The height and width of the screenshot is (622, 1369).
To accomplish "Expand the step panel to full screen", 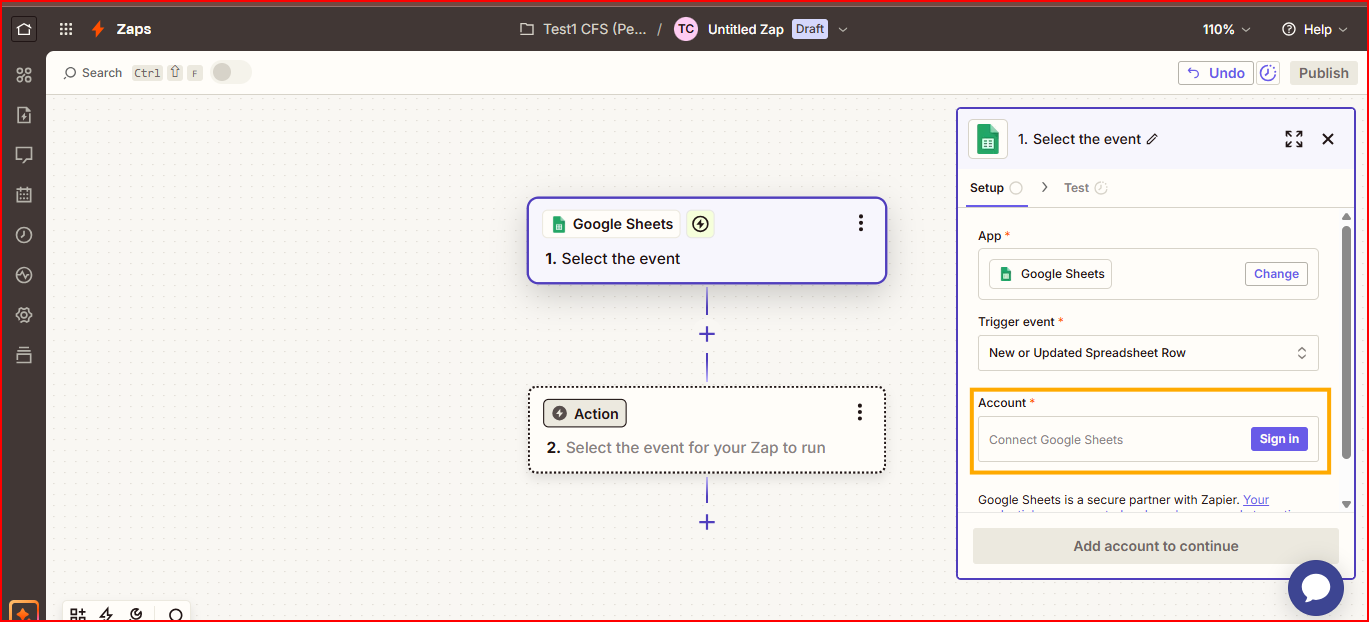I will (1294, 139).
